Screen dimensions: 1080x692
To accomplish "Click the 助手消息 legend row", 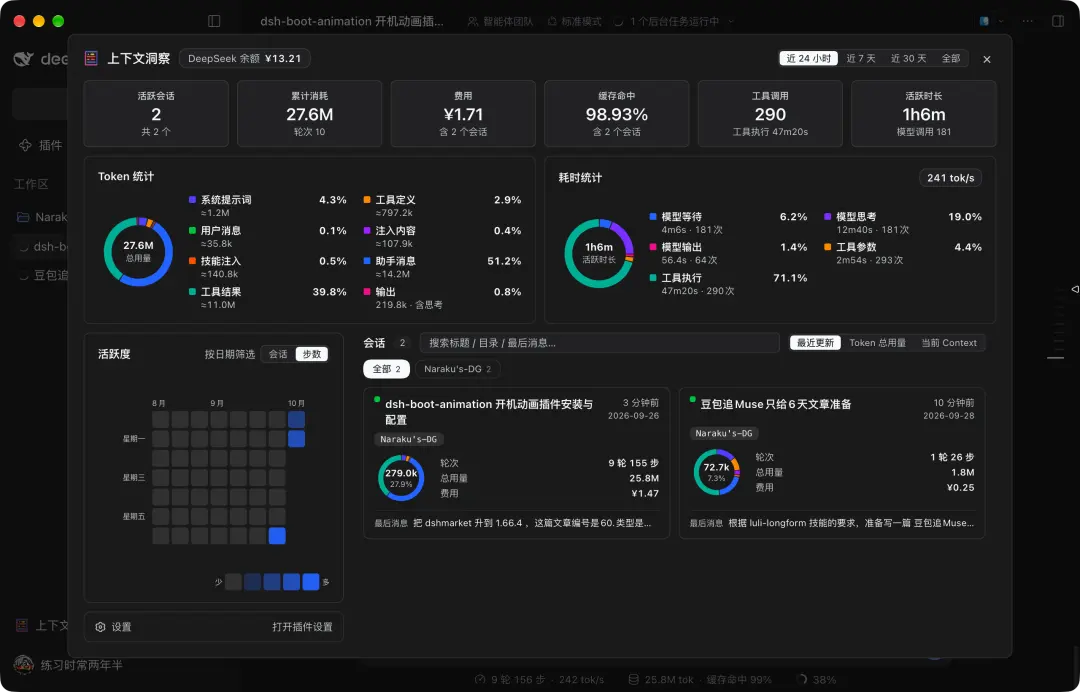I will click(442, 267).
